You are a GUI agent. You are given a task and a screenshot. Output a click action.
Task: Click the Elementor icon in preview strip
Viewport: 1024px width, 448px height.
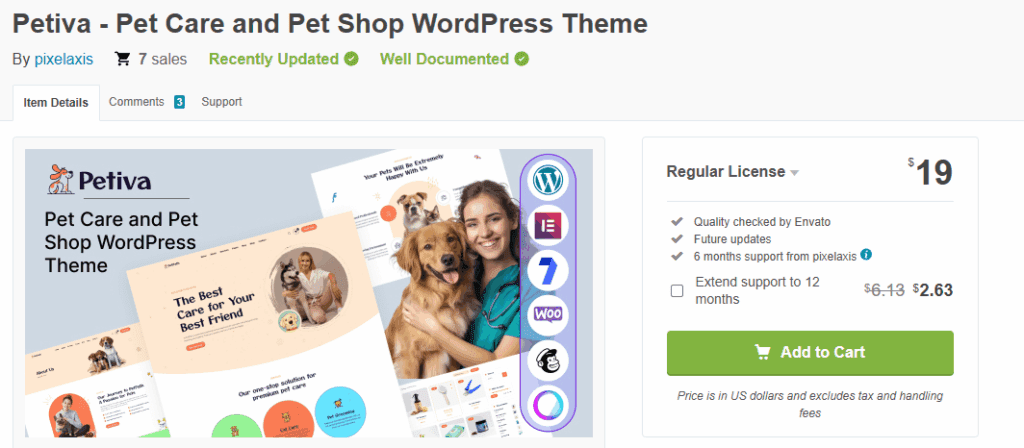548,226
